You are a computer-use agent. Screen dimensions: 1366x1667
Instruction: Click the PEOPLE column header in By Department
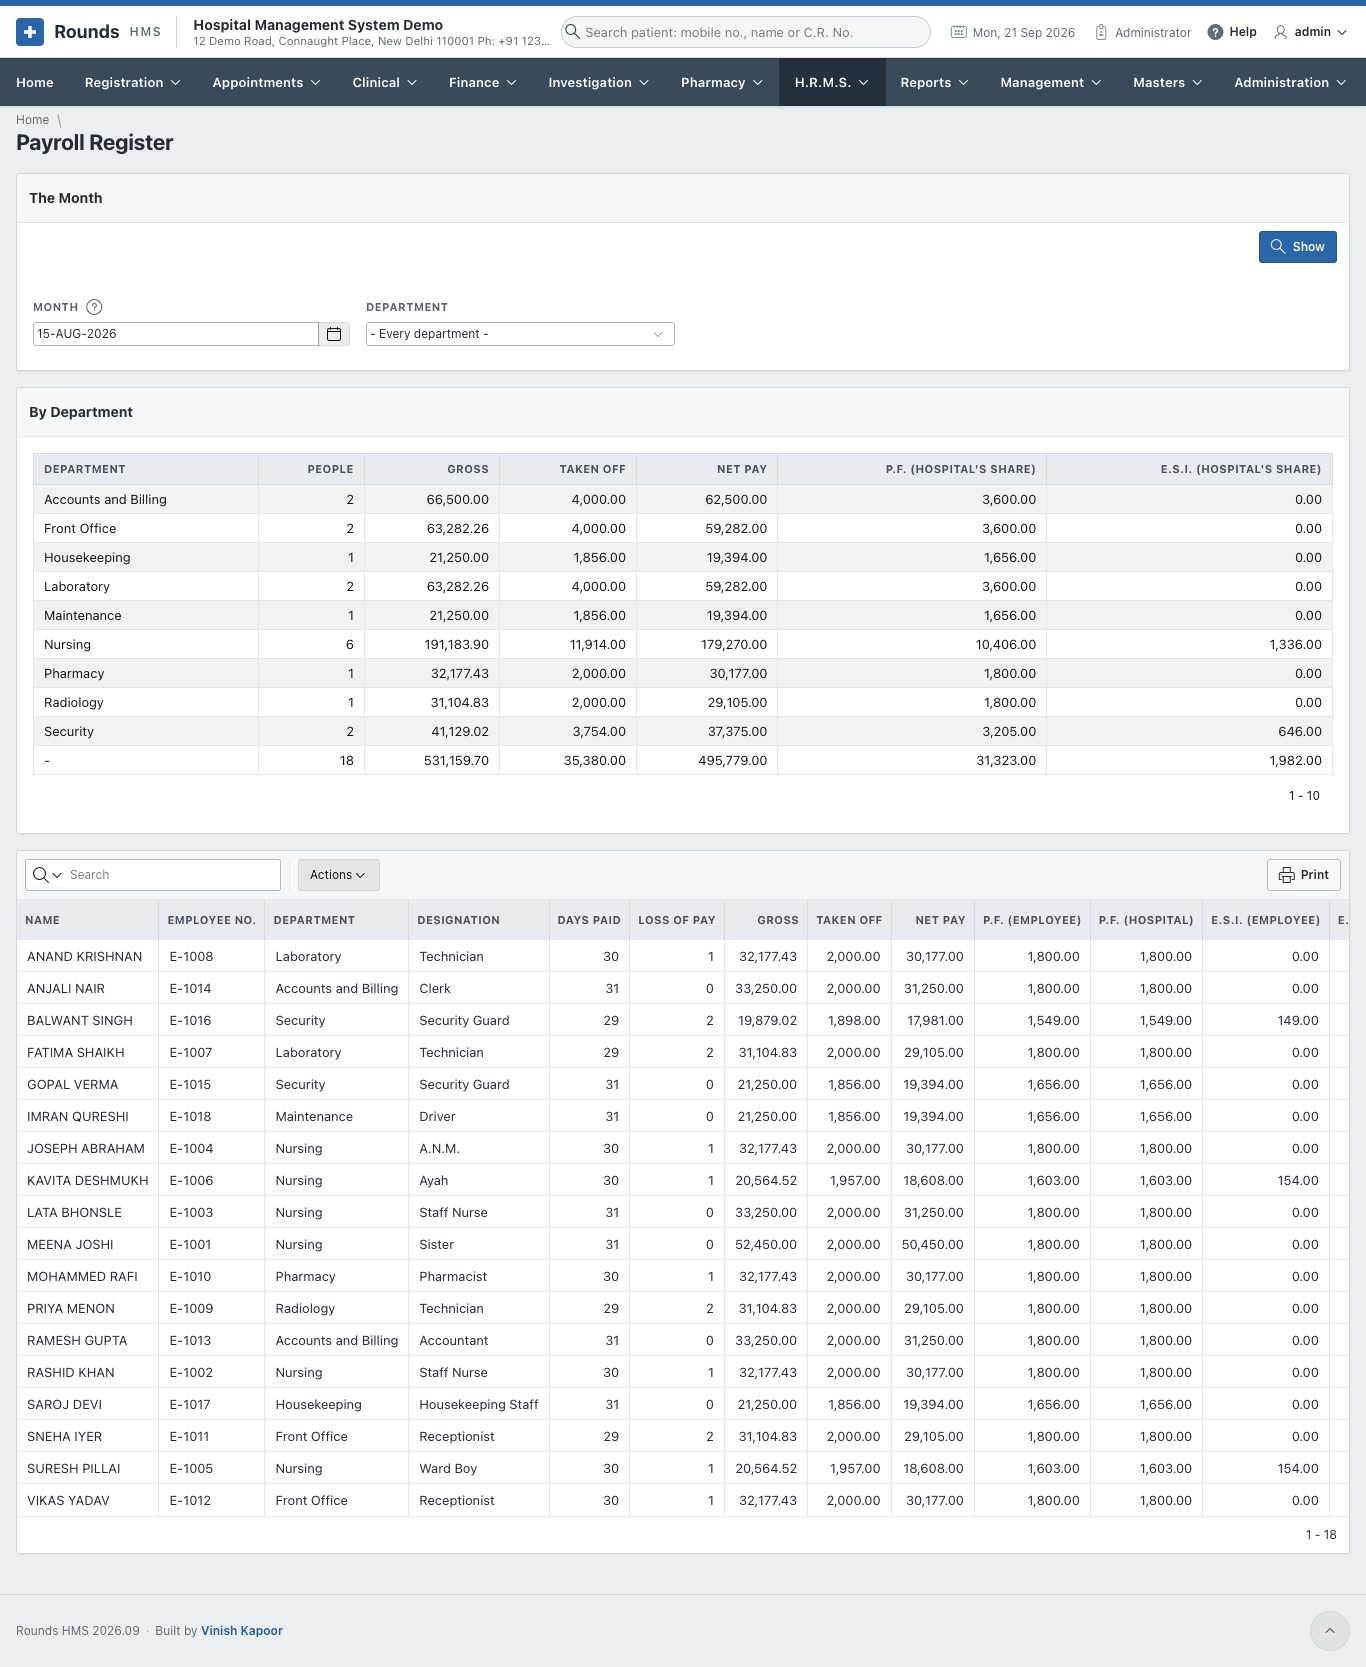click(x=330, y=469)
